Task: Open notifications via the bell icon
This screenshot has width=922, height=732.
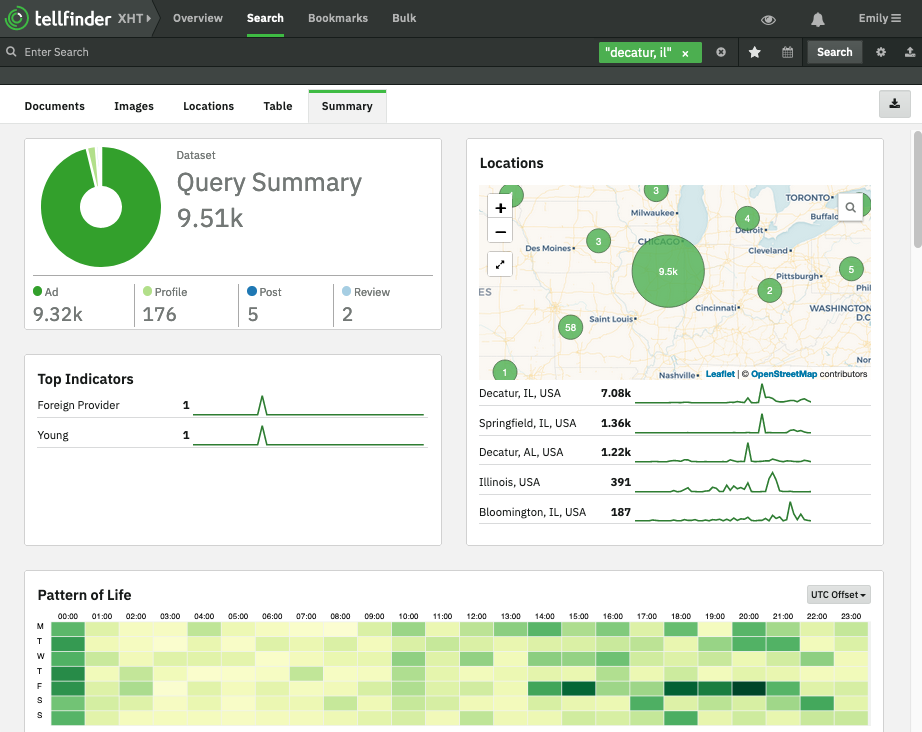Action: (817, 18)
